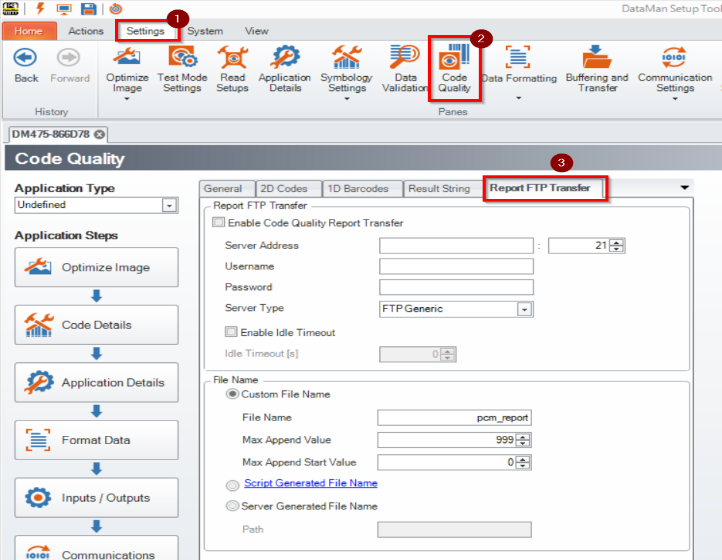722x560 pixels.
Task: Select Server Generated File Name radio button
Action: click(233, 506)
